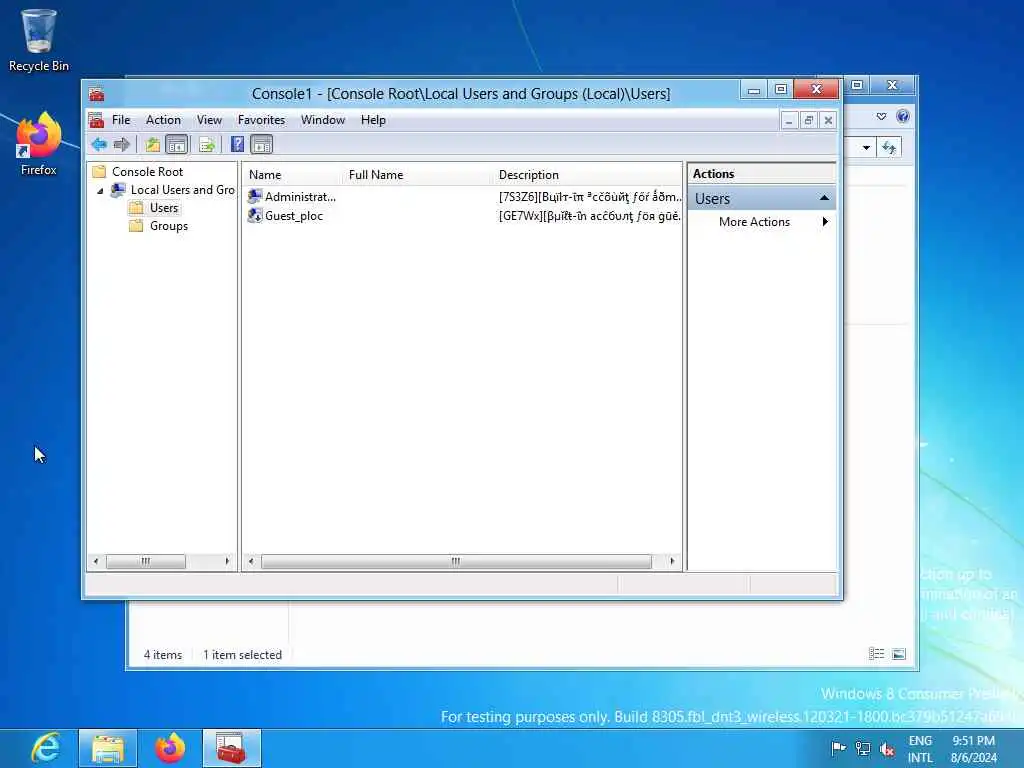1024x768 pixels.
Task: Open the Window menu
Action: tap(323, 120)
